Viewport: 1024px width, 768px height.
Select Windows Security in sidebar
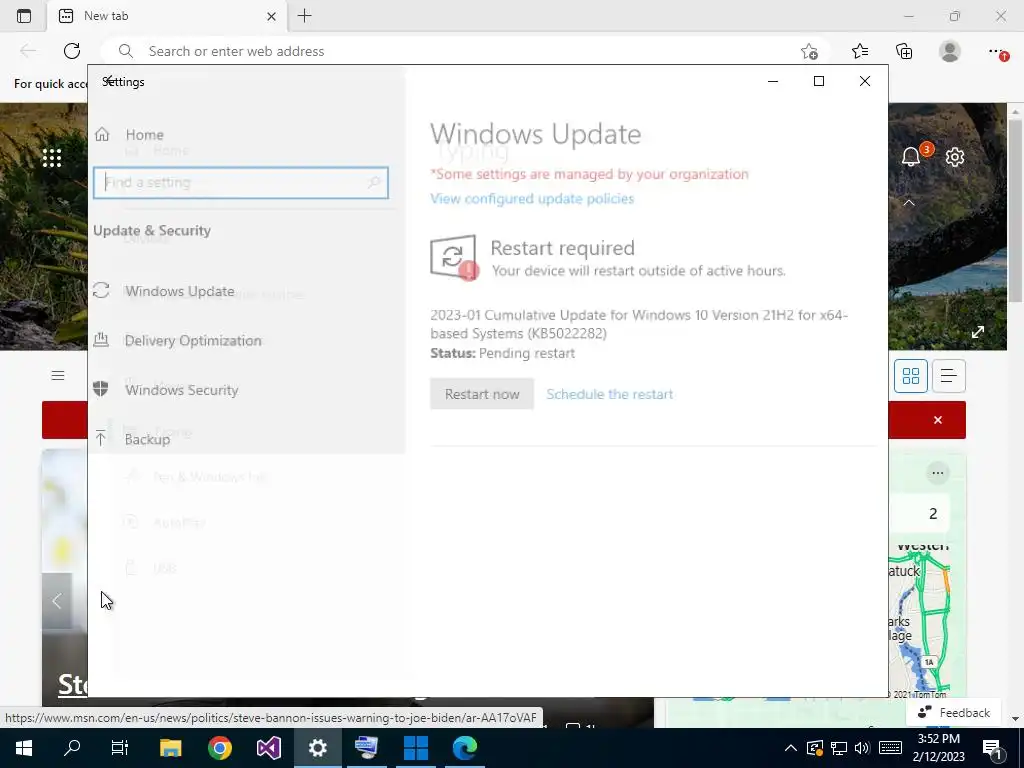tap(182, 390)
